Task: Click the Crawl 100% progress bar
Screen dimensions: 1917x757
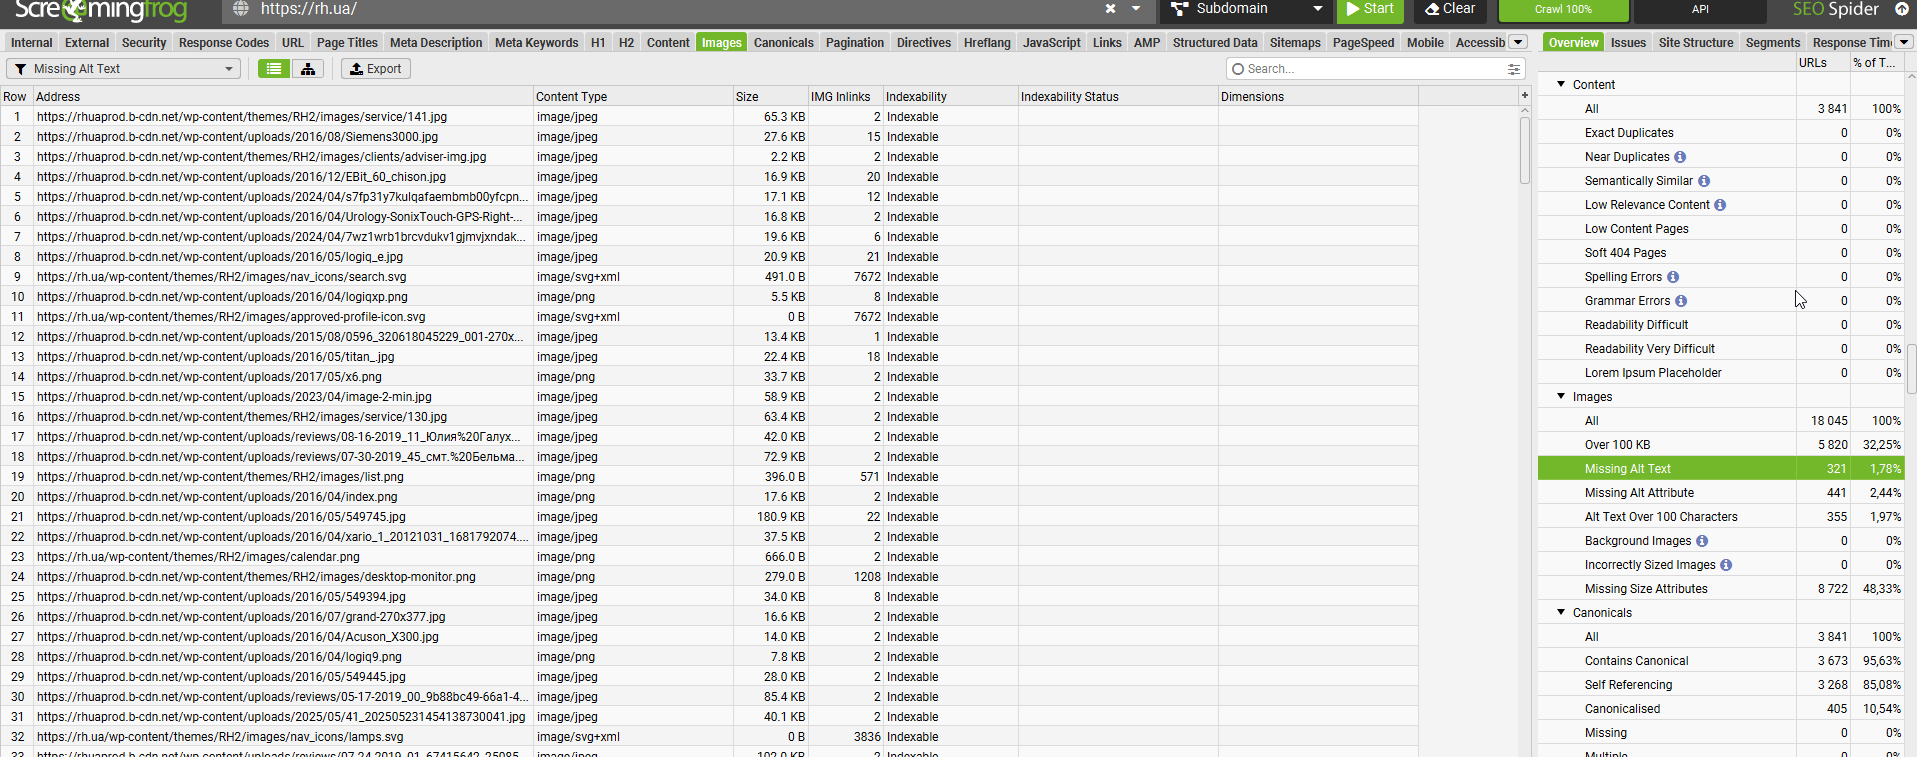Action: [1564, 10]
